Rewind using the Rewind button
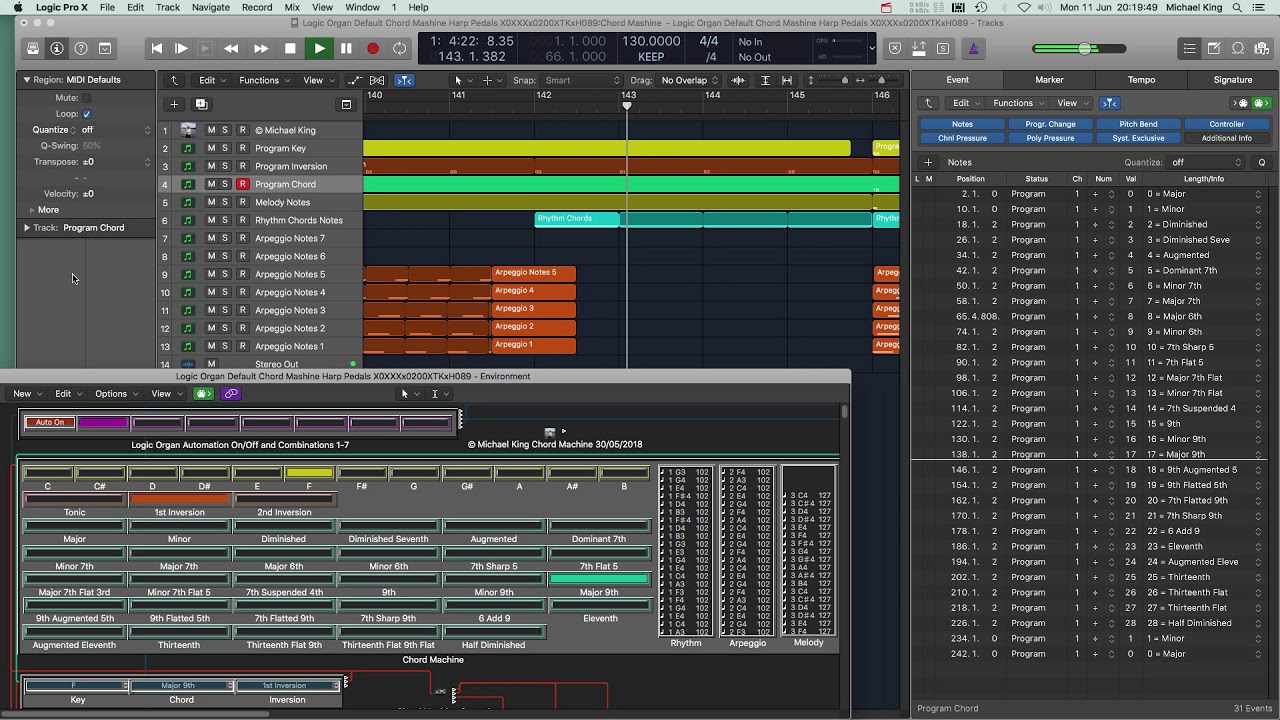This screenshot has width=1280, height=720. coord(231,48)
